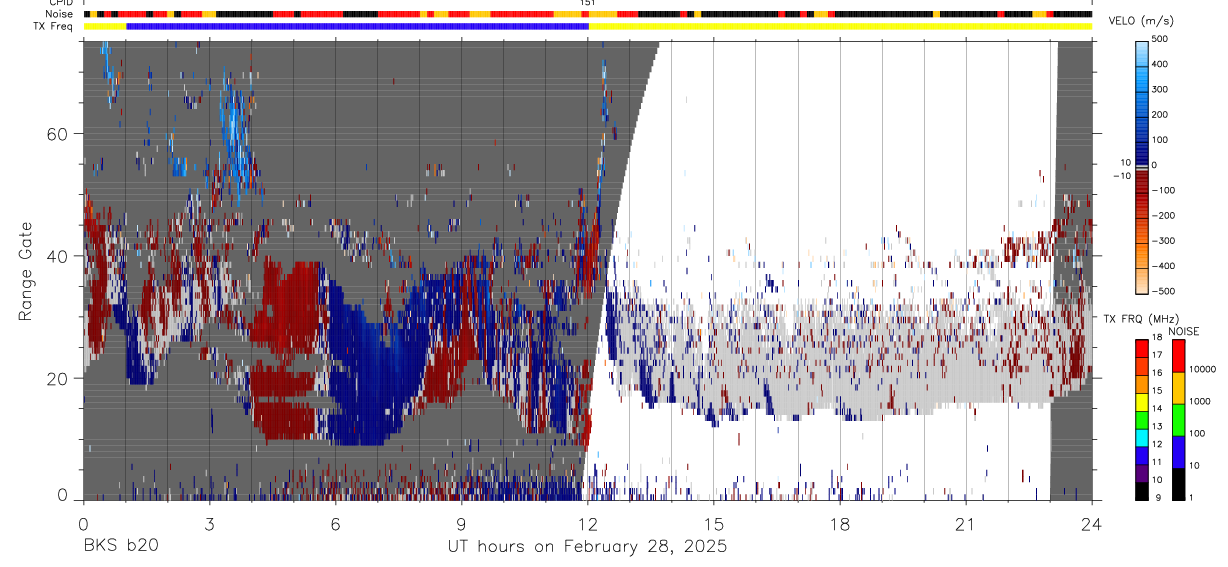Select NOISE legend label 100
The image size is (1228, 567).
(x=1198, y=433)
